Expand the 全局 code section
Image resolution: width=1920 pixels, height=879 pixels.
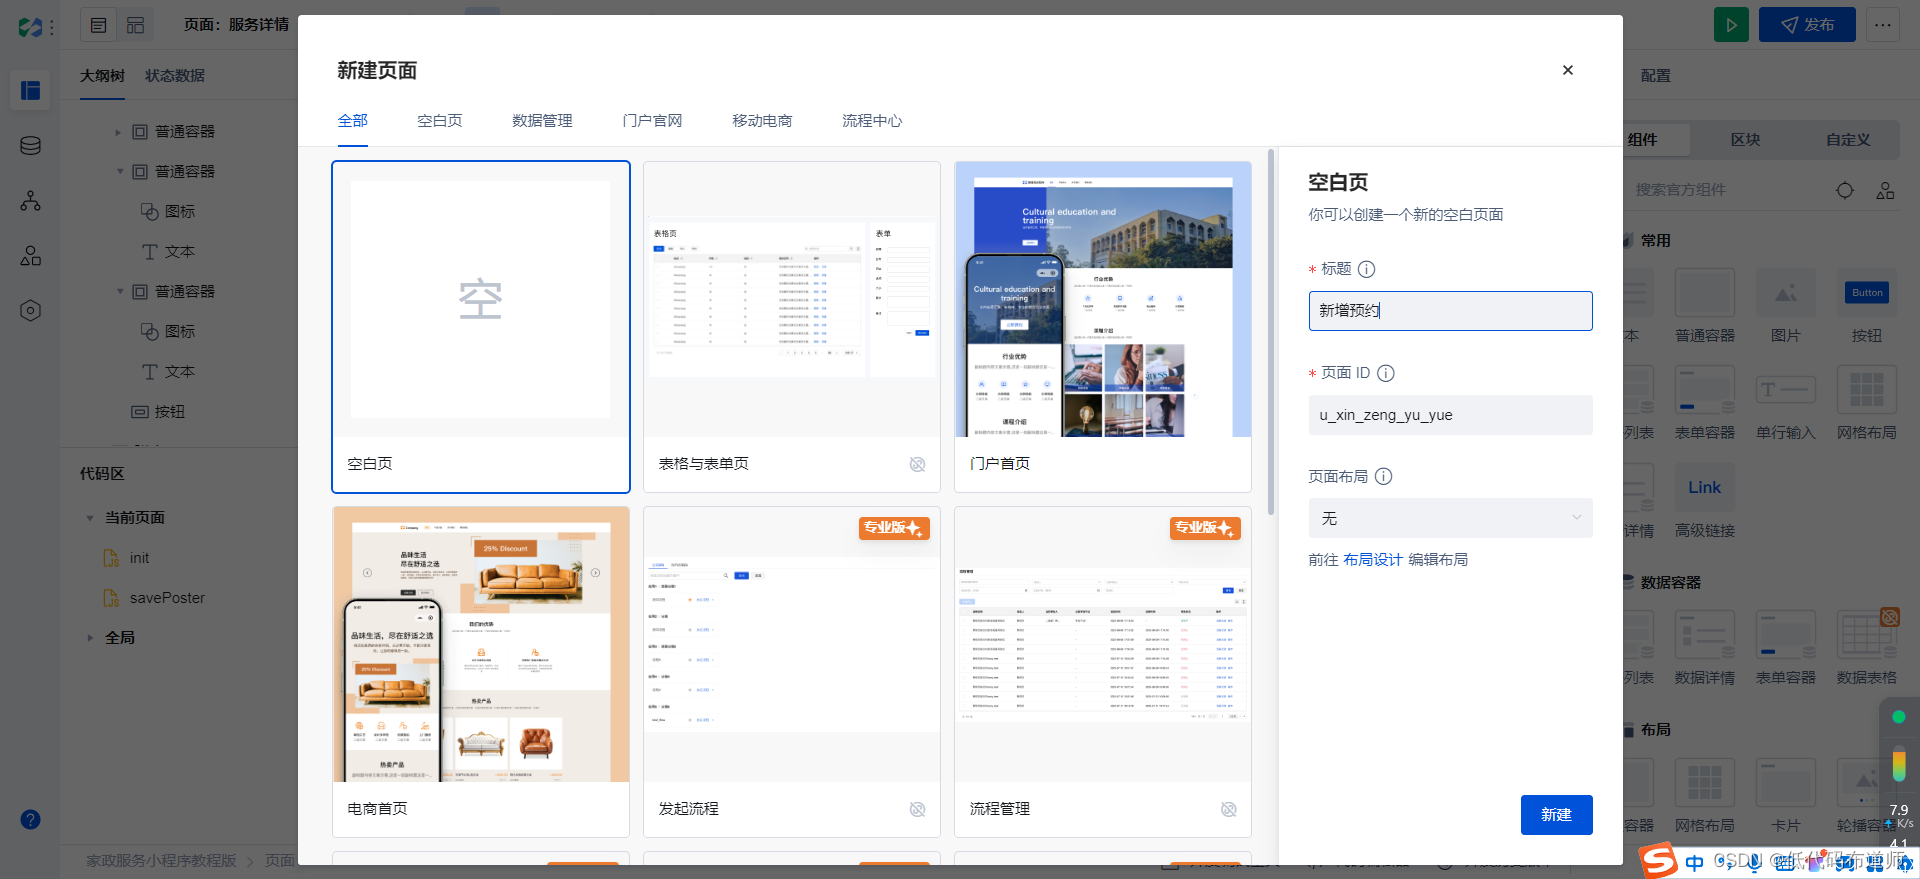coord(90,638)
